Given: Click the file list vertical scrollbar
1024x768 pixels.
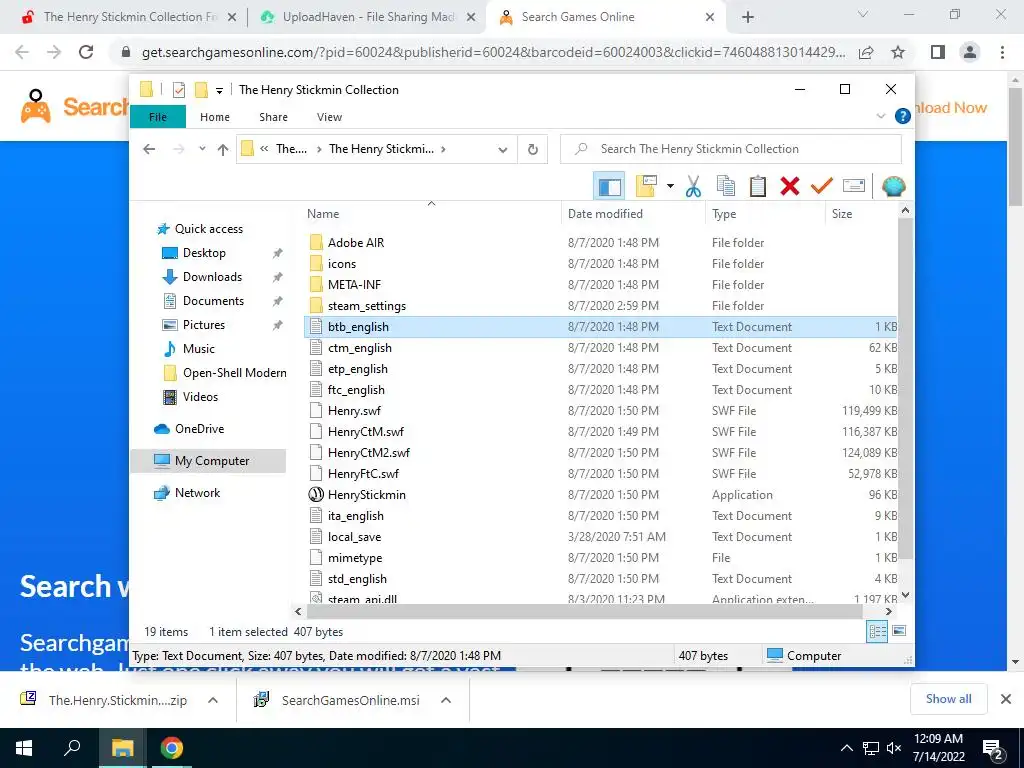Looking at the screenshot, I should (x=905, y=389).
